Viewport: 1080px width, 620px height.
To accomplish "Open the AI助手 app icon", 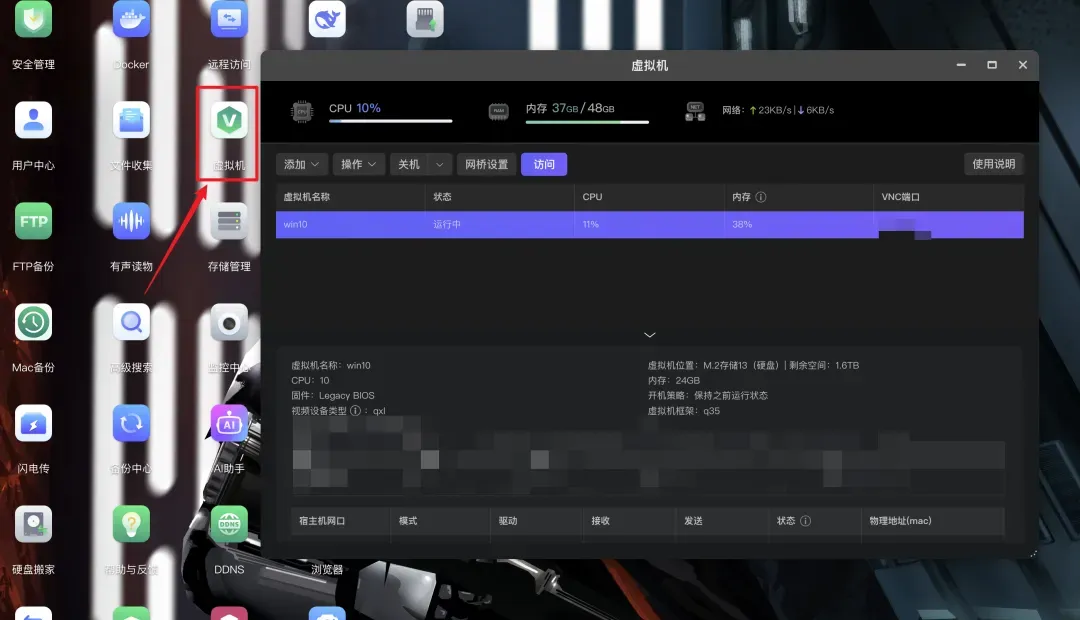I will click(229, 423).
